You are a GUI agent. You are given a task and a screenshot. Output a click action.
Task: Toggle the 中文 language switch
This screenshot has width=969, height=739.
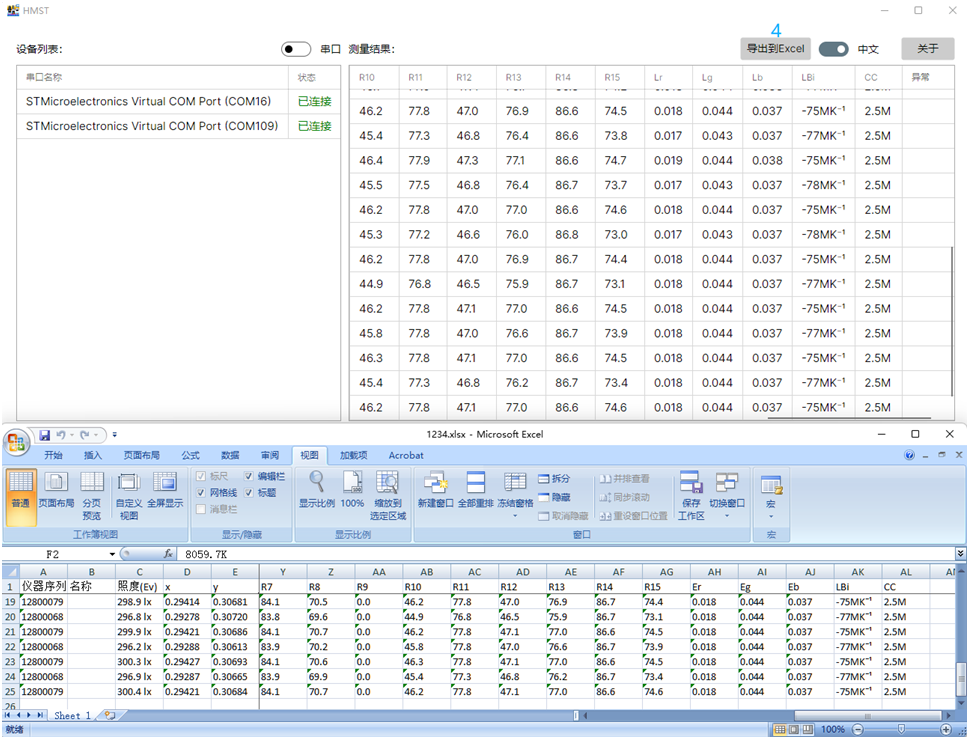pos(833,49)
